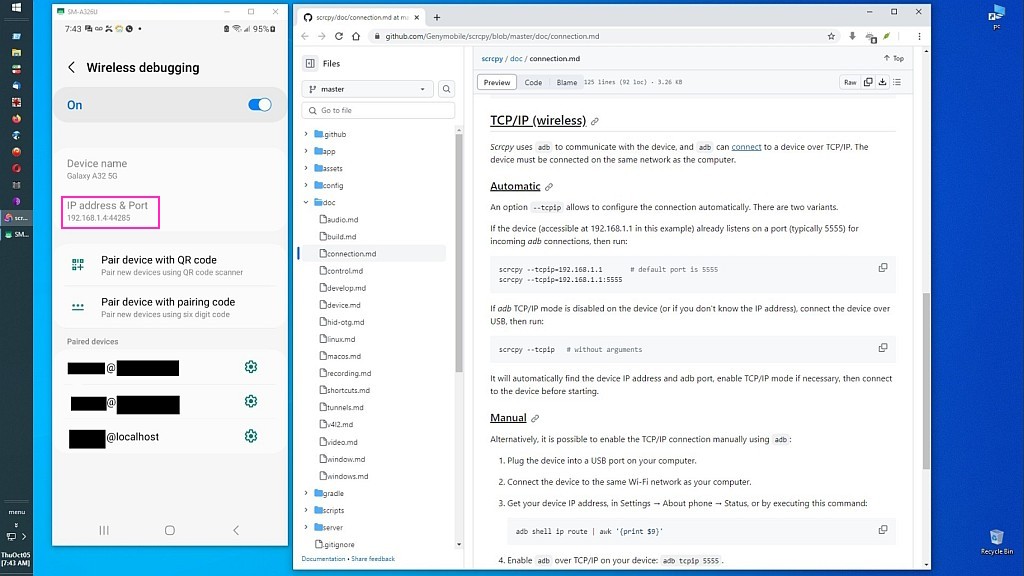Click the browser forward arrow
The width and height of the screenshot is (1024, 576).
321,37
